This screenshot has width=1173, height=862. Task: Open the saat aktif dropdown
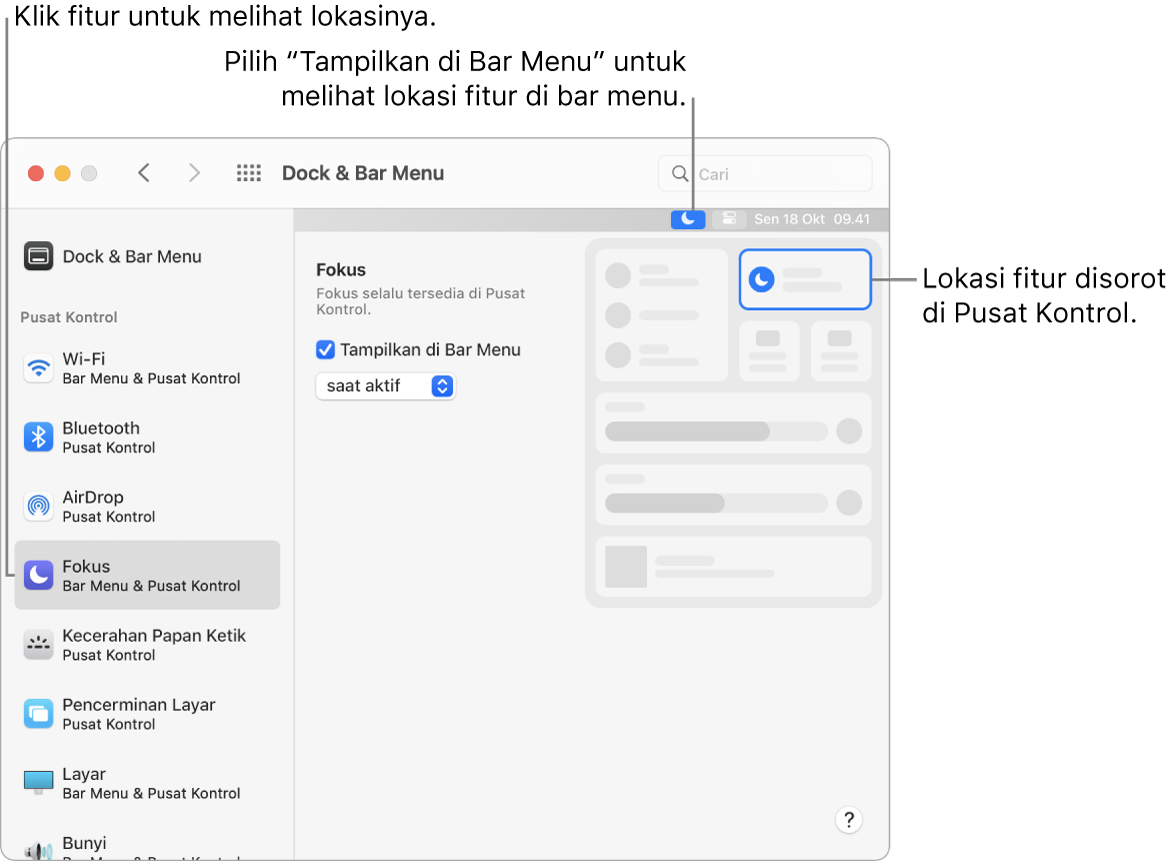(386, 386)
